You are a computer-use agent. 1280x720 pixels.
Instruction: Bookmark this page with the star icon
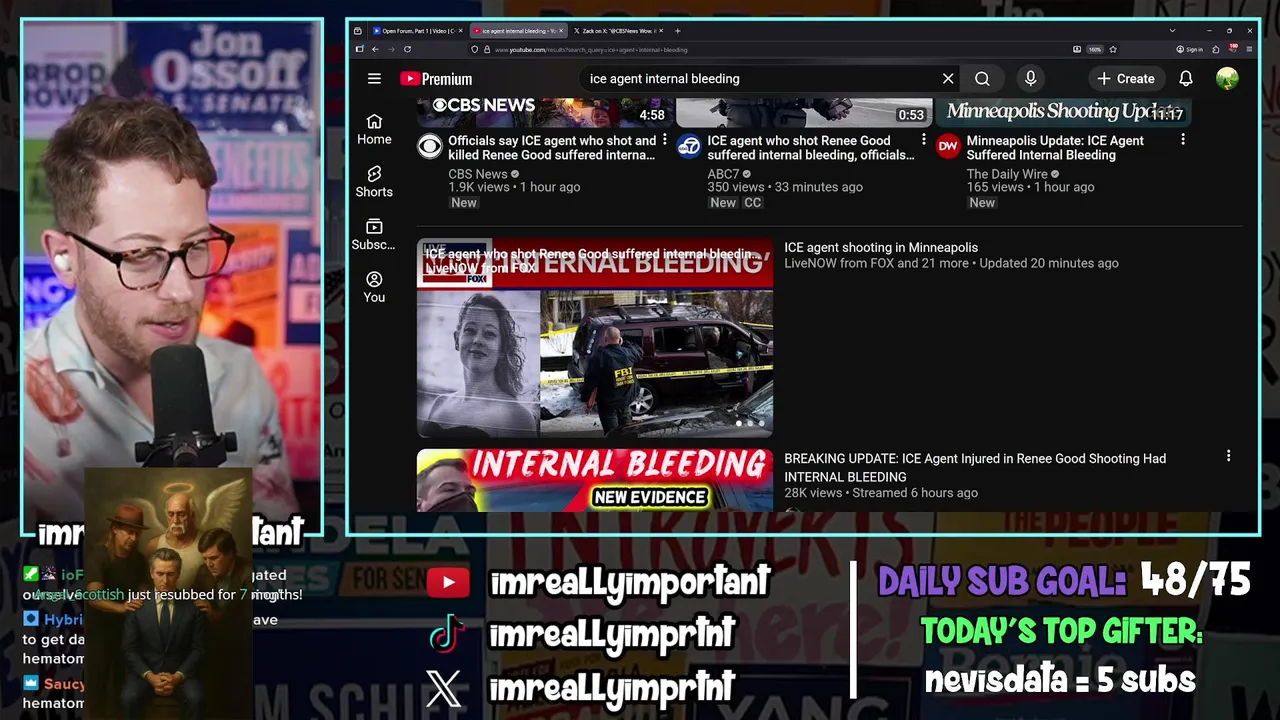[1113, 49]
